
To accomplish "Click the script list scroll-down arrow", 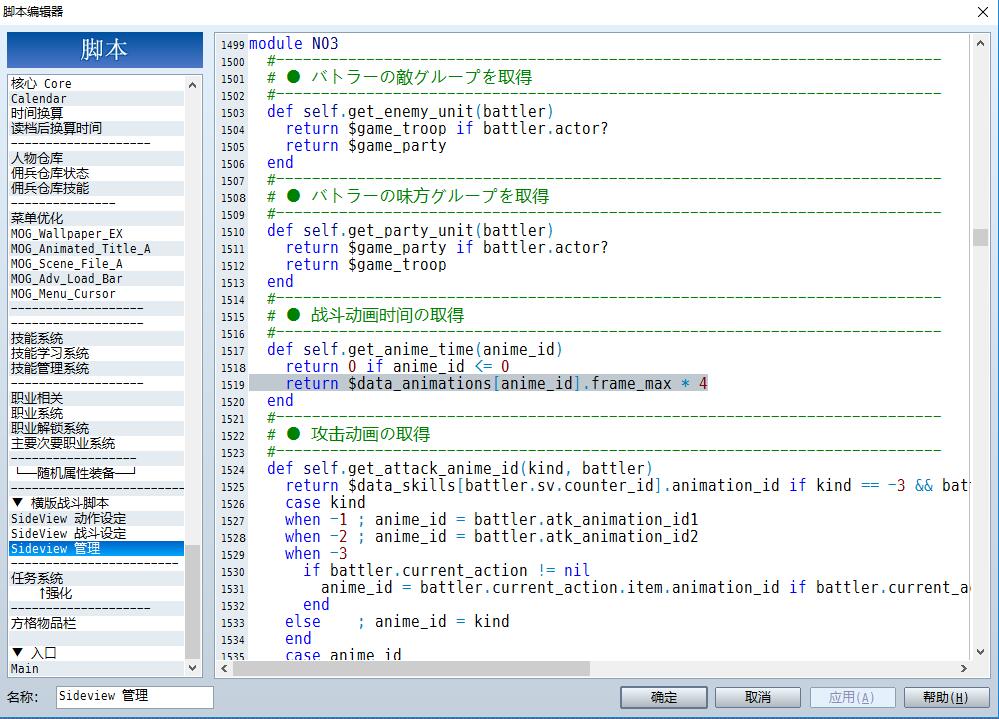I will pos(192,668).
